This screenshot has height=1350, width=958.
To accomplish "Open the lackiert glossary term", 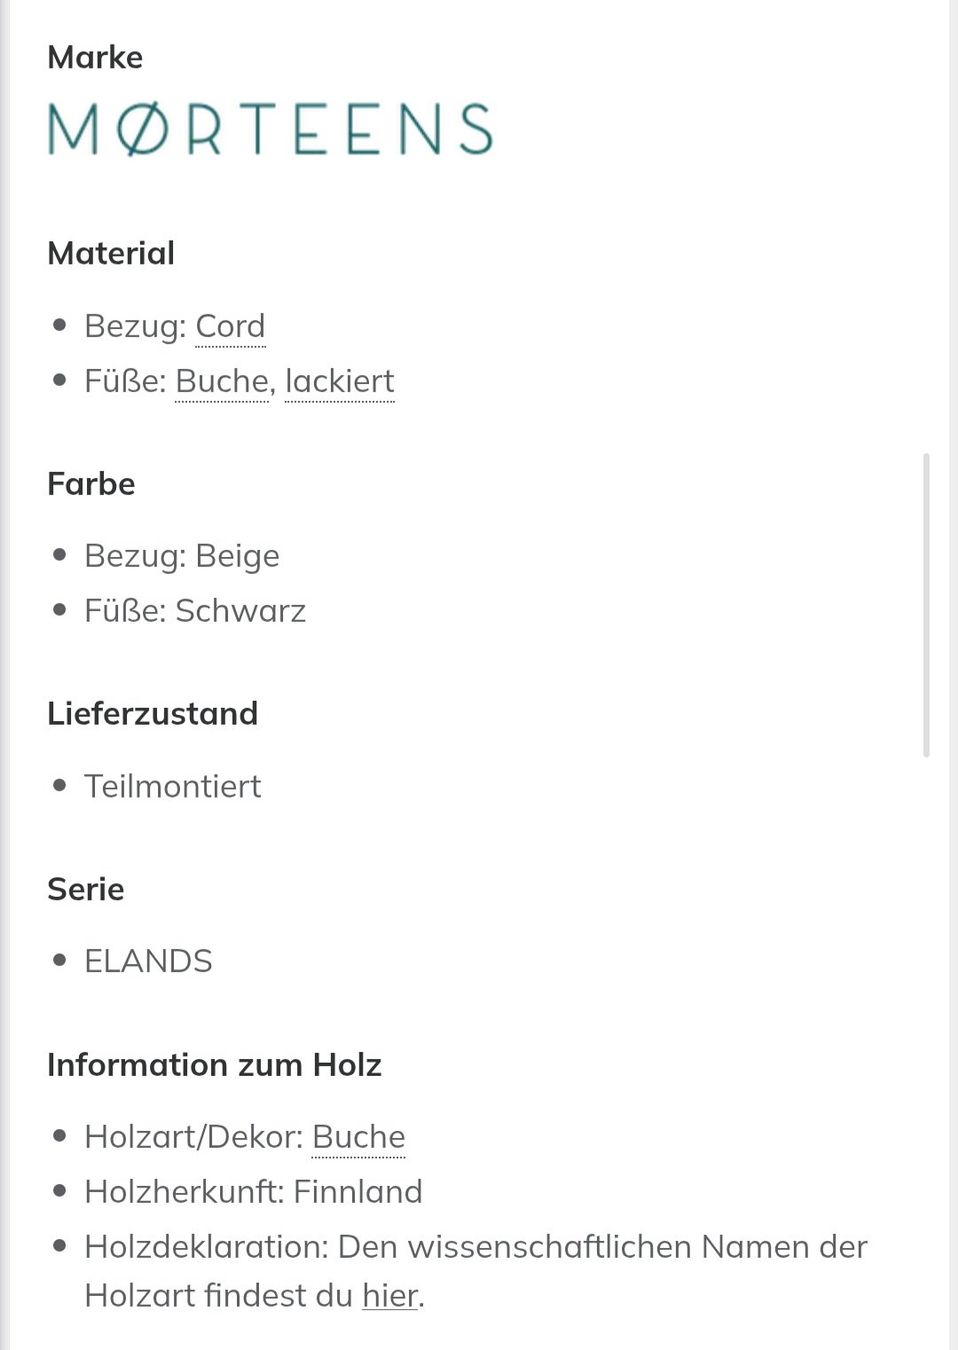I will [340, 381].
